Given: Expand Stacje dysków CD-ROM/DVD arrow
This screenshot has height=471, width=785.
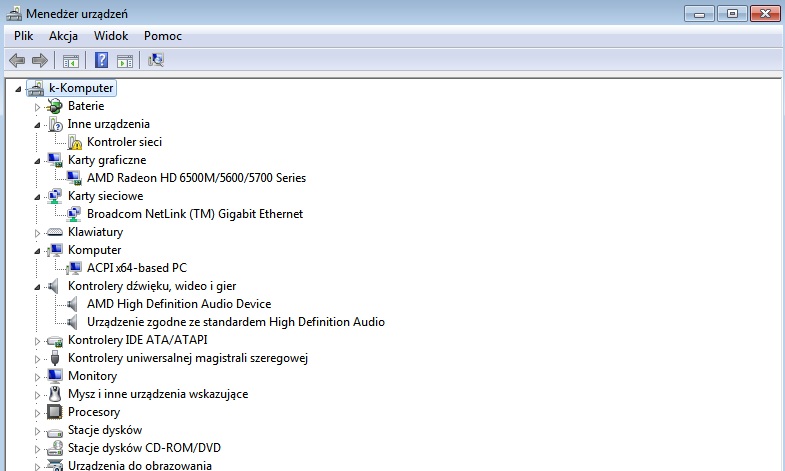Looking at the screenshot, I should (x=37, y=449).
